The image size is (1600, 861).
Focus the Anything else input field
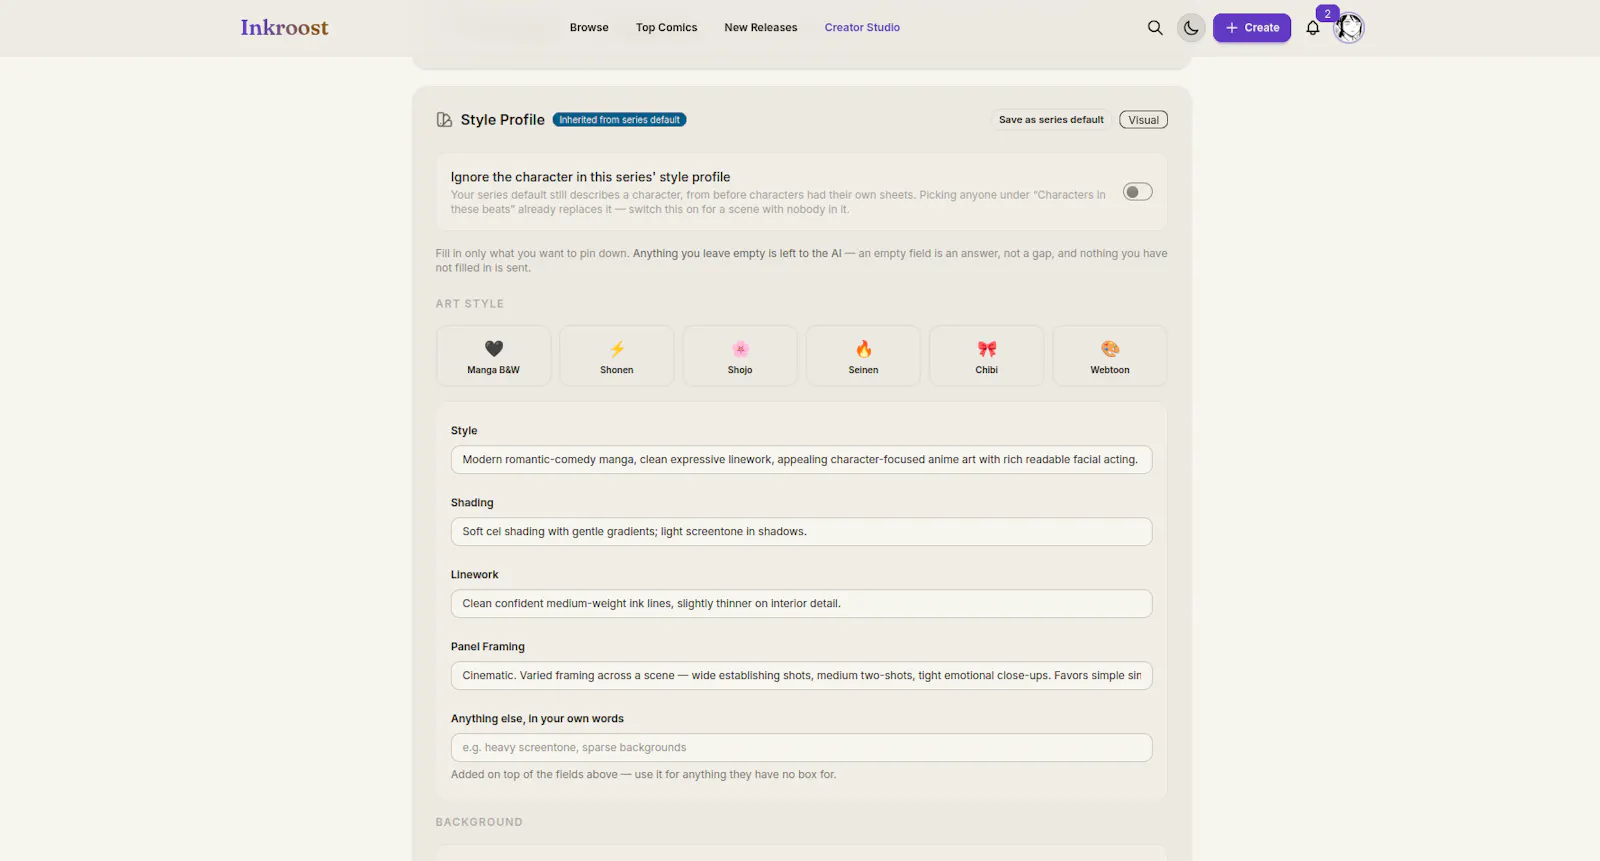[801, 748]
